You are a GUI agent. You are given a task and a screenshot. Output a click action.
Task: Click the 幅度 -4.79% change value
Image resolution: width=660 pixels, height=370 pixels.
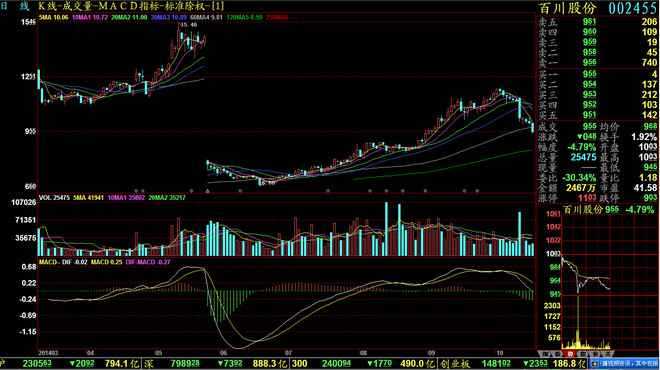click(581, 147)
